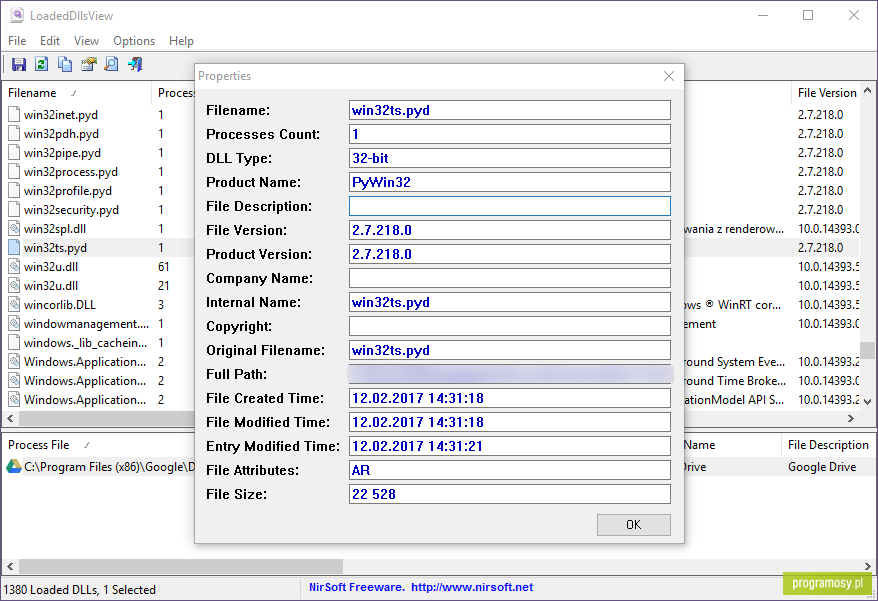Click the file icon beside win32pipe.pyd
The image size is (878, 601).
tap(14, 152)
